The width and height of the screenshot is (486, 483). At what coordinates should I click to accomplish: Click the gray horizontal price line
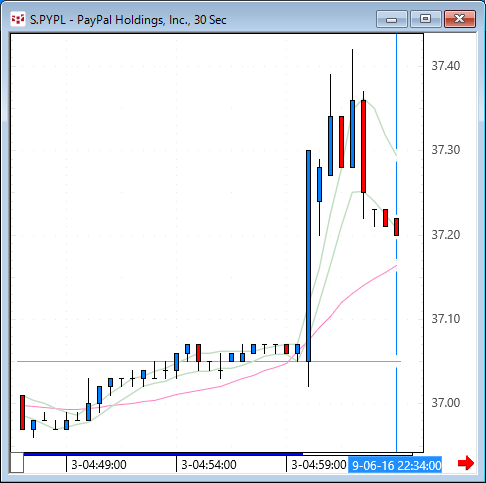209,361
